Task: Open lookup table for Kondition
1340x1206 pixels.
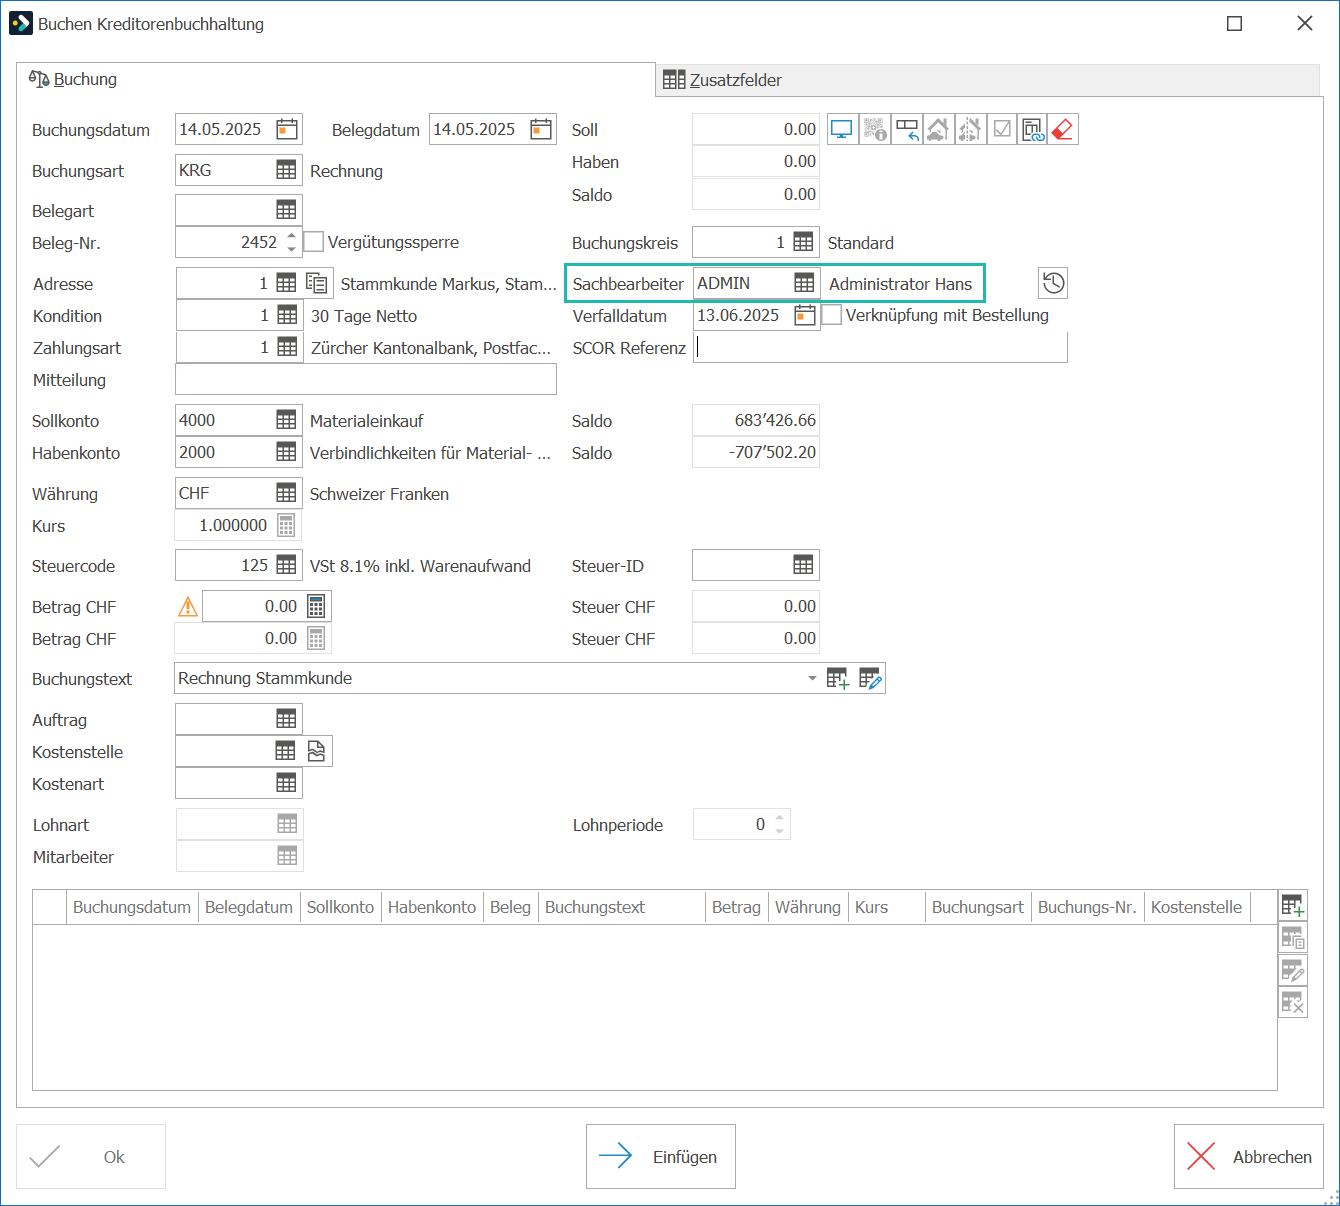Action: click(287, 315)
